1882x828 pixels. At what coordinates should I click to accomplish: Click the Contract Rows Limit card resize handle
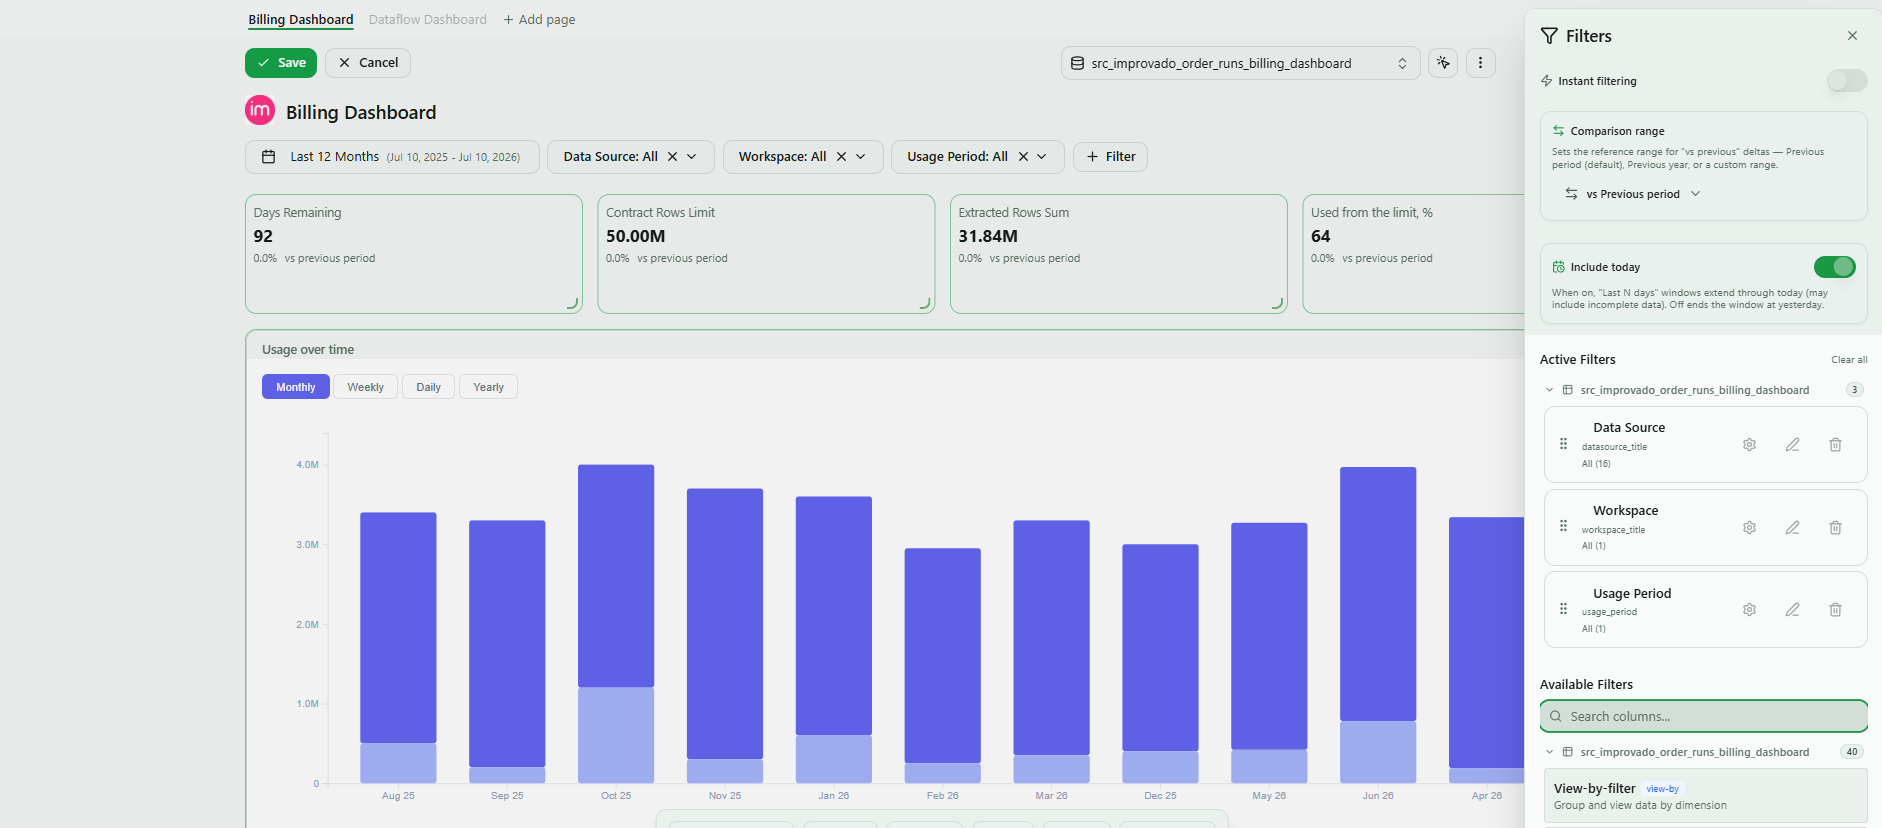[925, 303]
